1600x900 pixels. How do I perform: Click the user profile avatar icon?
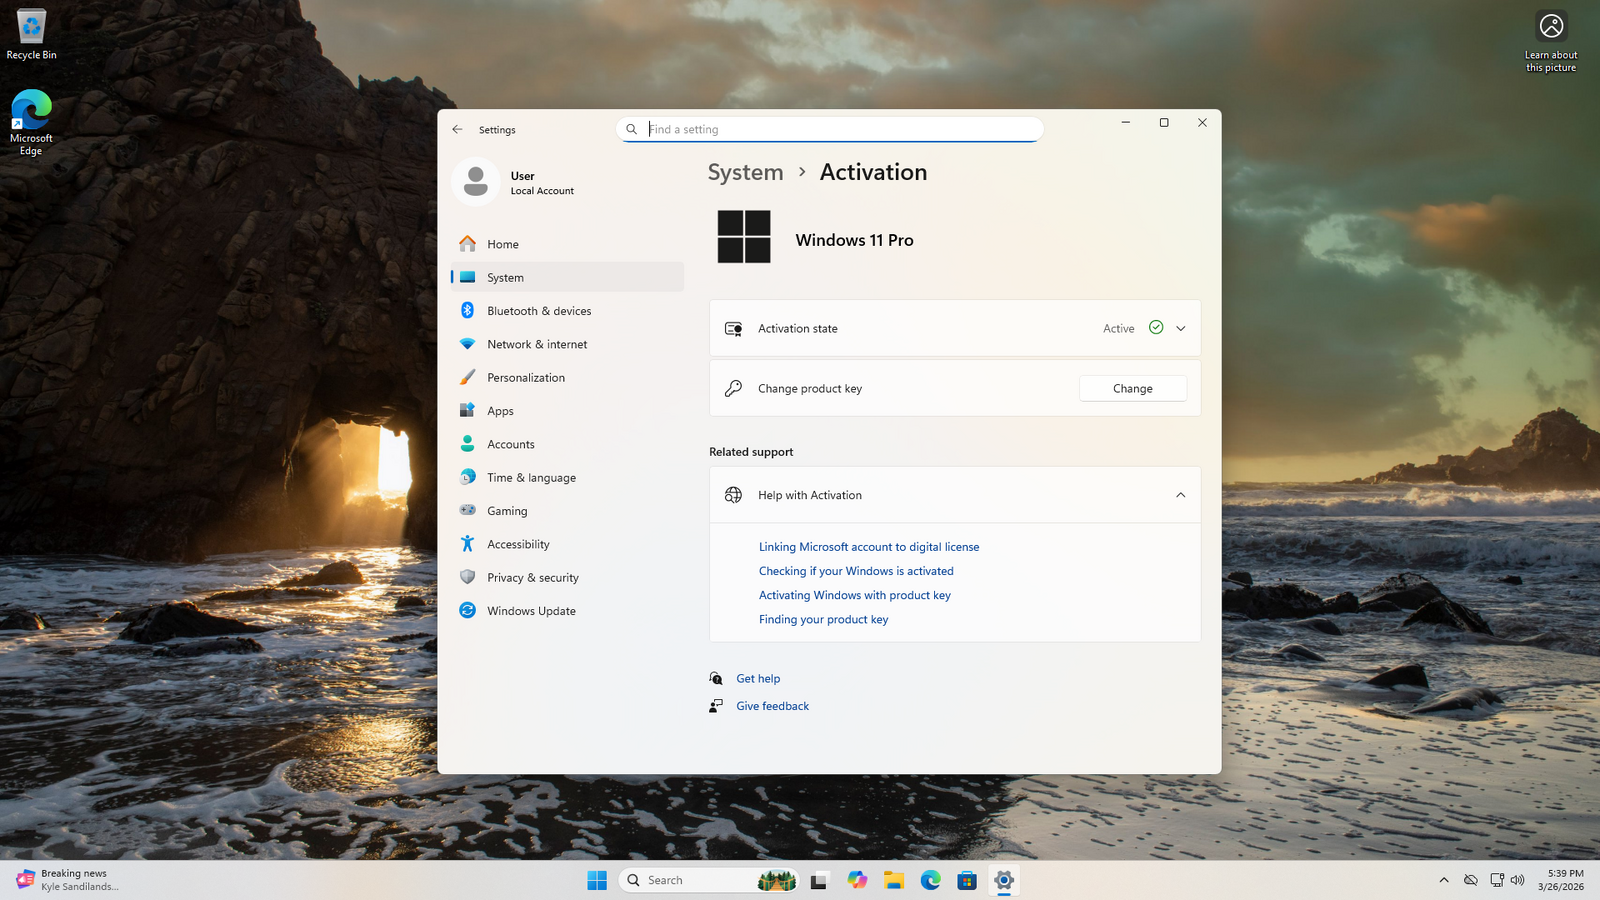point(476,182)
